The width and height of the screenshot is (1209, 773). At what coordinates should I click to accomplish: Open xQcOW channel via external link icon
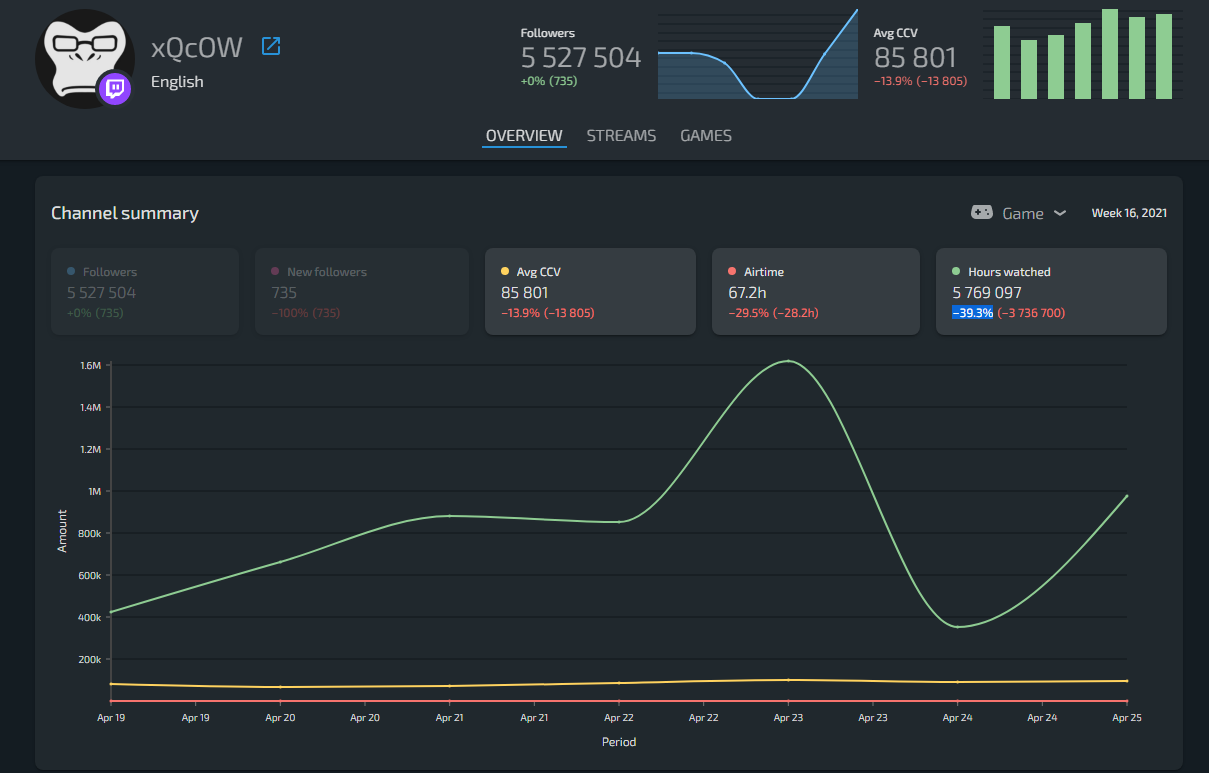(x=271, y=46)
